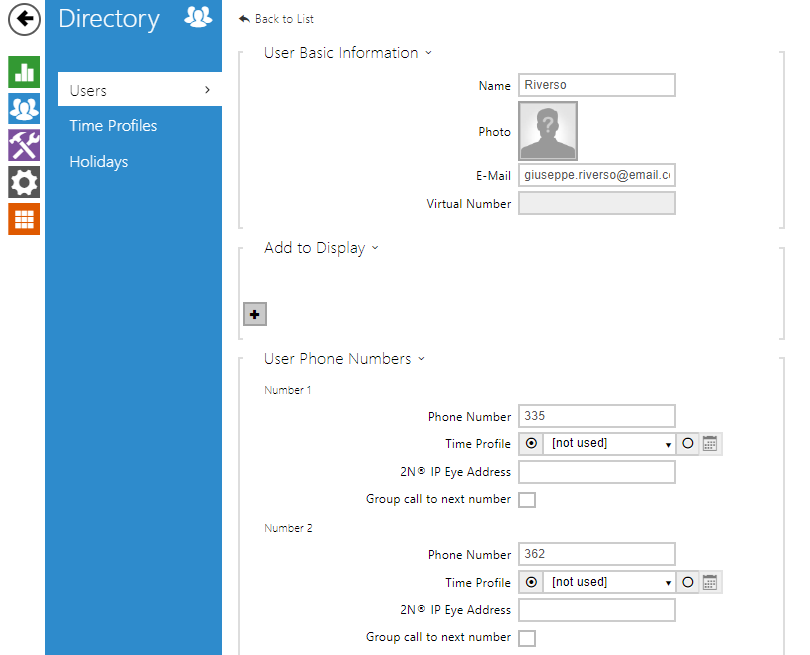
Task: Click the back arrow circle icon
Action: (23, 20)
